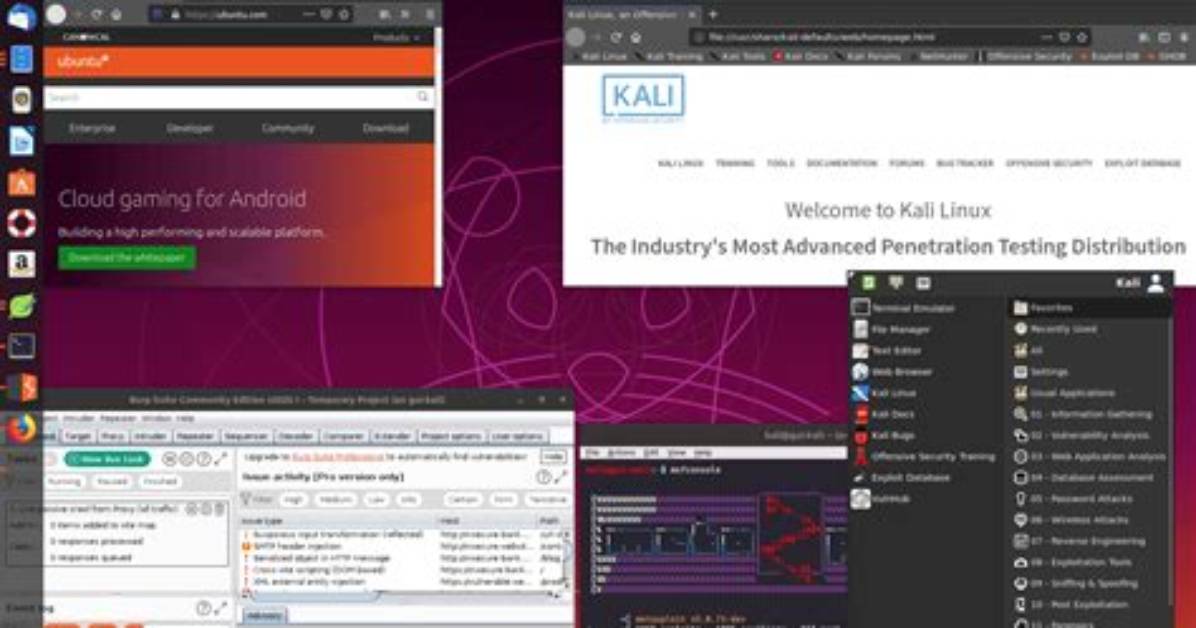Open Firefox from the Ubuntu dock
Image resolution: width=1196 pixels, height=628 pixels.
coord(22,429)
